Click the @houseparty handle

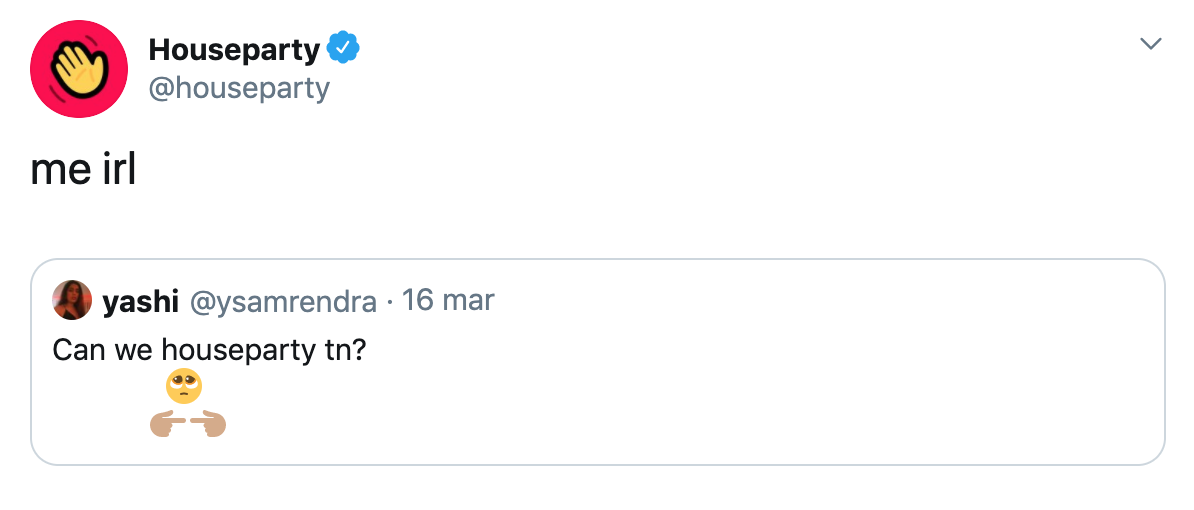point(238,89)
